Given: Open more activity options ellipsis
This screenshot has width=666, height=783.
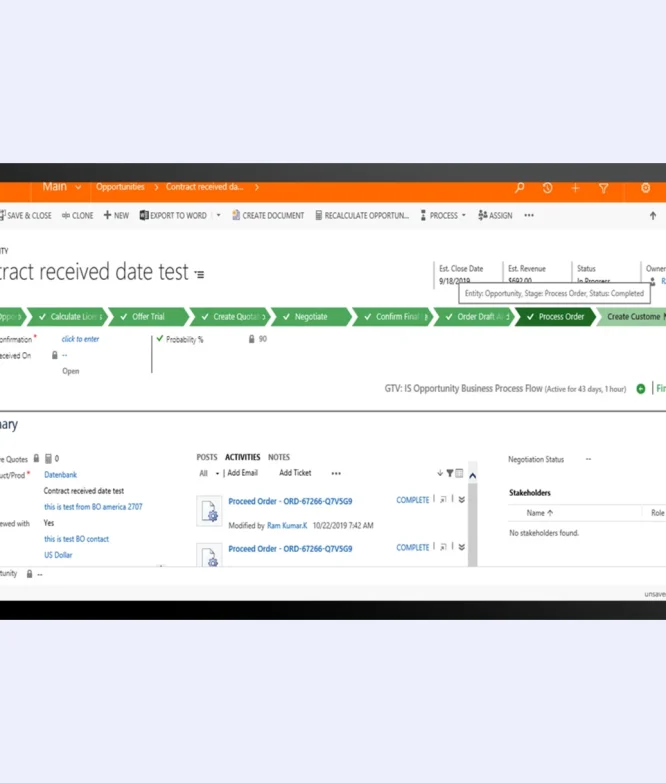Looking at the screenshot, I should pyautogui.click(x=336, y=473).
